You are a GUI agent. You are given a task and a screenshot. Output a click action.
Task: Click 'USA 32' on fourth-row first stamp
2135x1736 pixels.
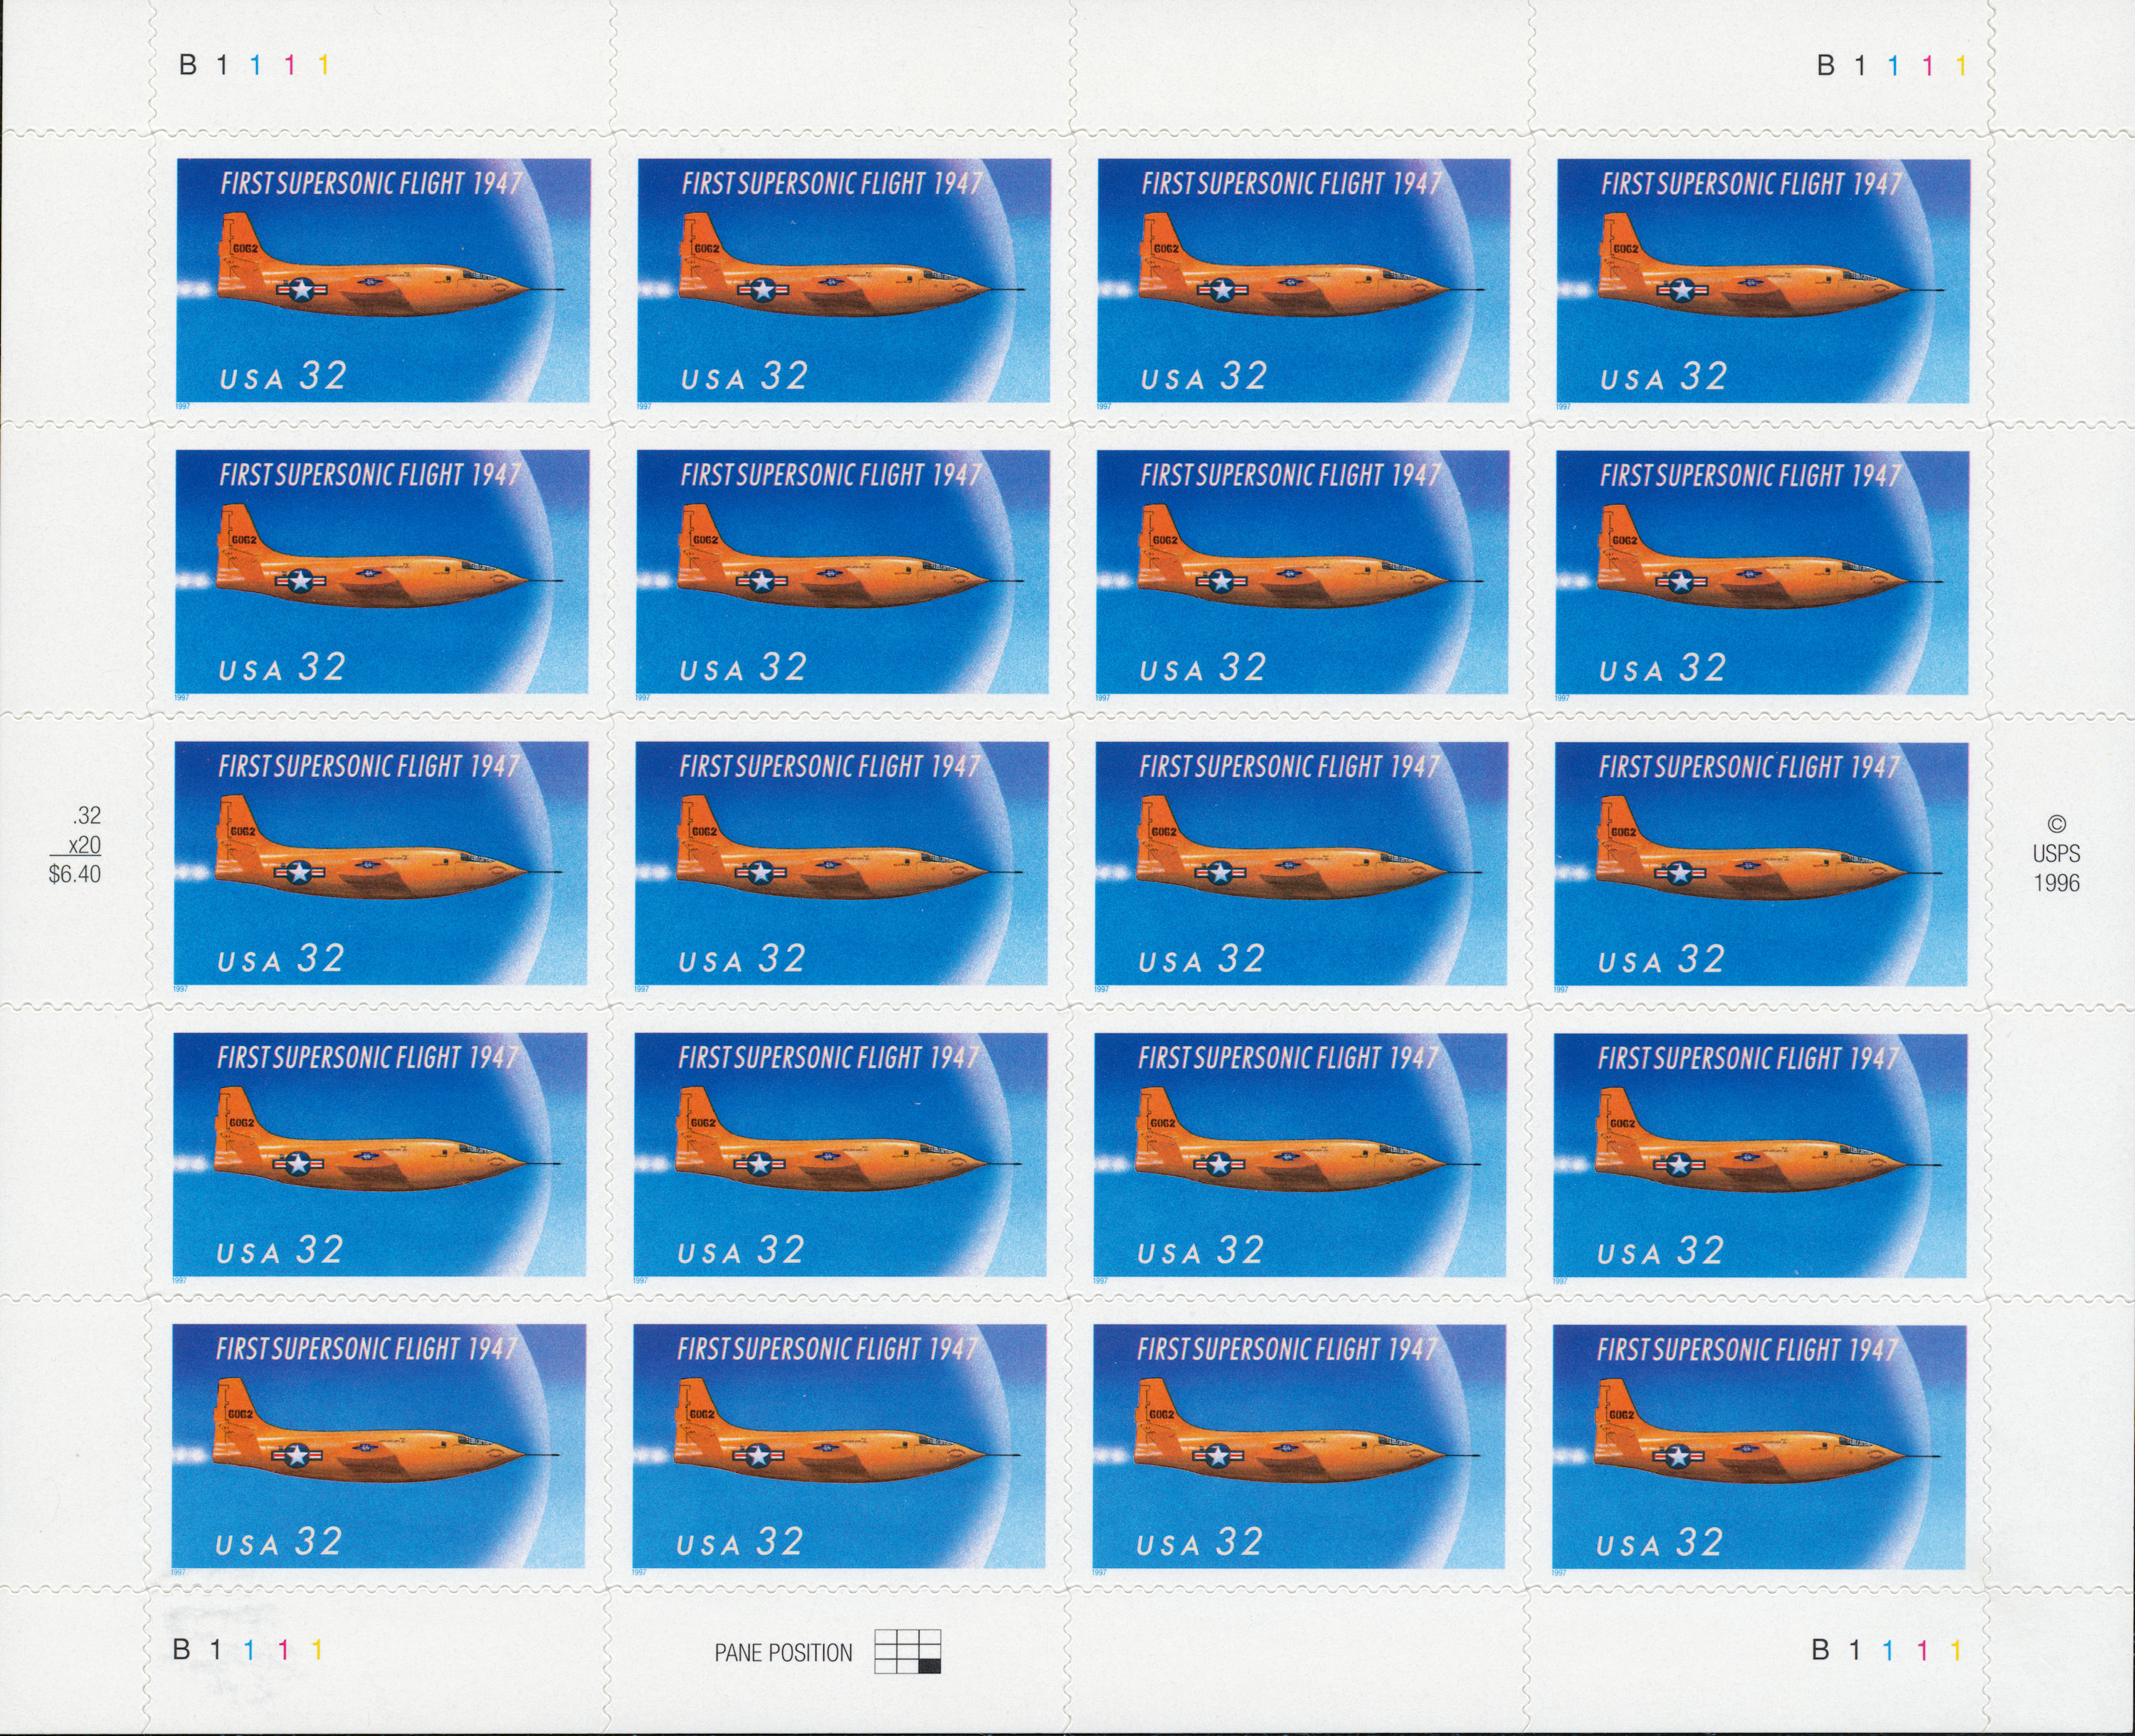pyautogui.click(x=280, y=1250)
